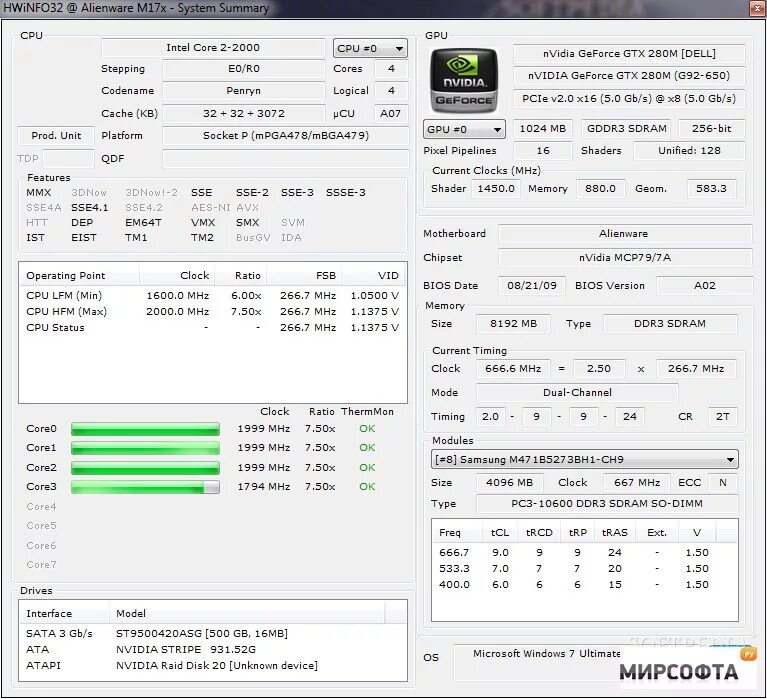This screenshot has height=699, width=767.
Task: Click the Core0 usage bar
Action: pos(145,429)
